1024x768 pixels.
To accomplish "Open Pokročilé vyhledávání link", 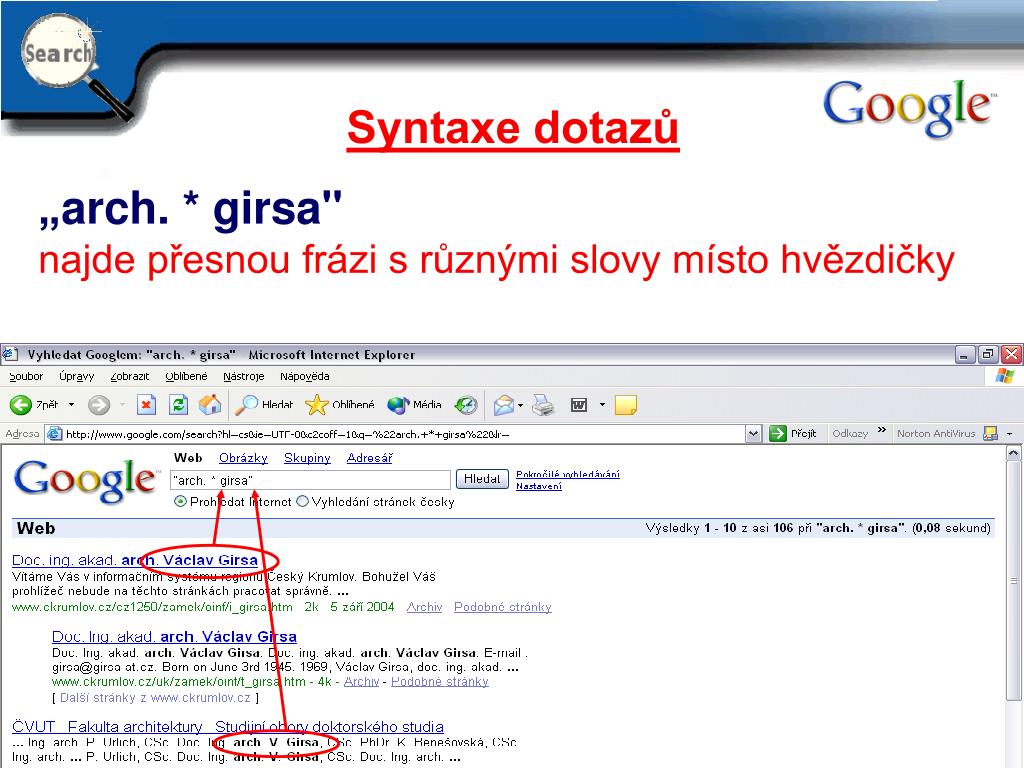I will [x=568, y=474].
